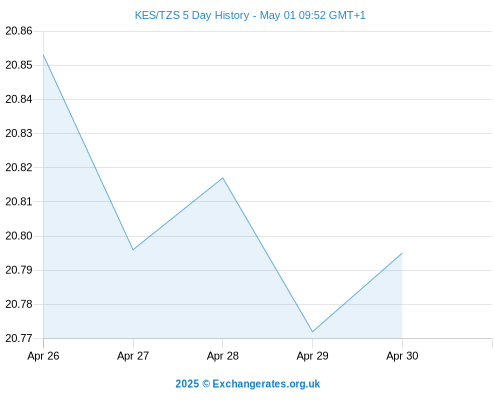Viewport: 495px width, 400px height.
Task: Click the Apr 28 x-axis label
Action: 223,356
